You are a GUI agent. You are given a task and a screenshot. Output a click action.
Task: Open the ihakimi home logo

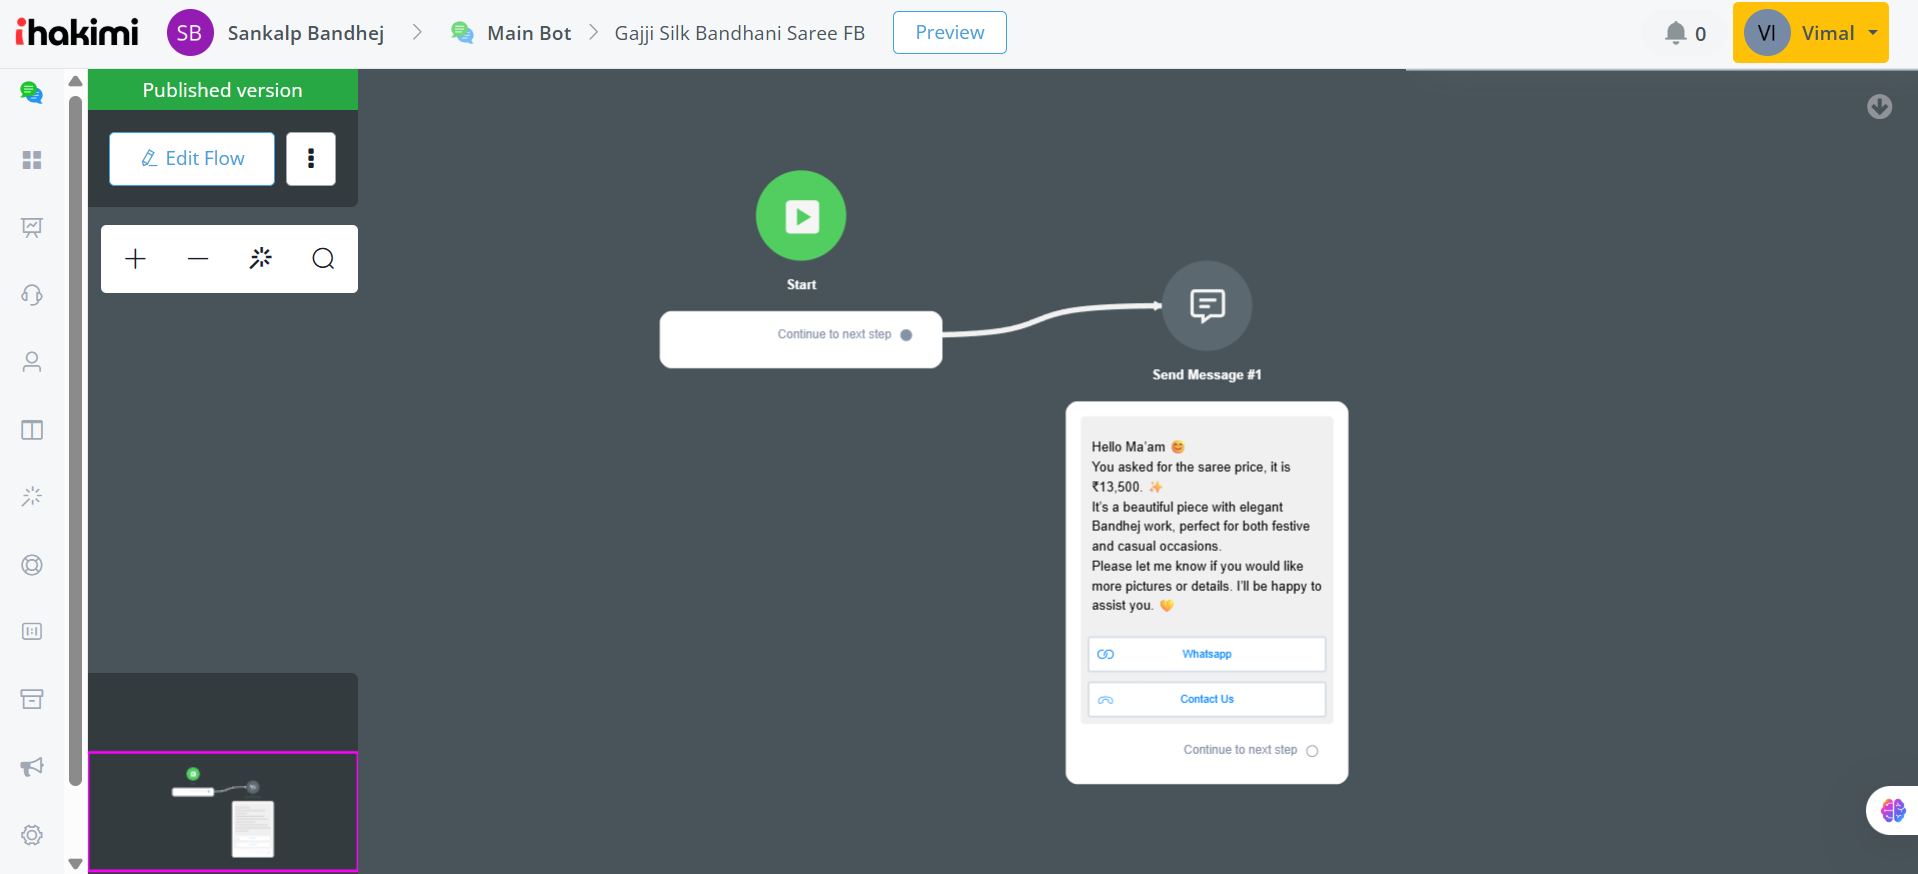(77, 33)
